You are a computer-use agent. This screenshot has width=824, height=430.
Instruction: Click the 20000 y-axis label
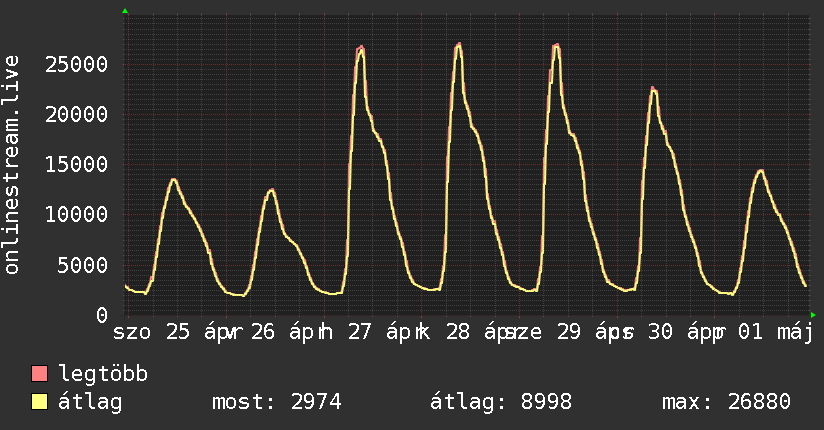(76, 115)
